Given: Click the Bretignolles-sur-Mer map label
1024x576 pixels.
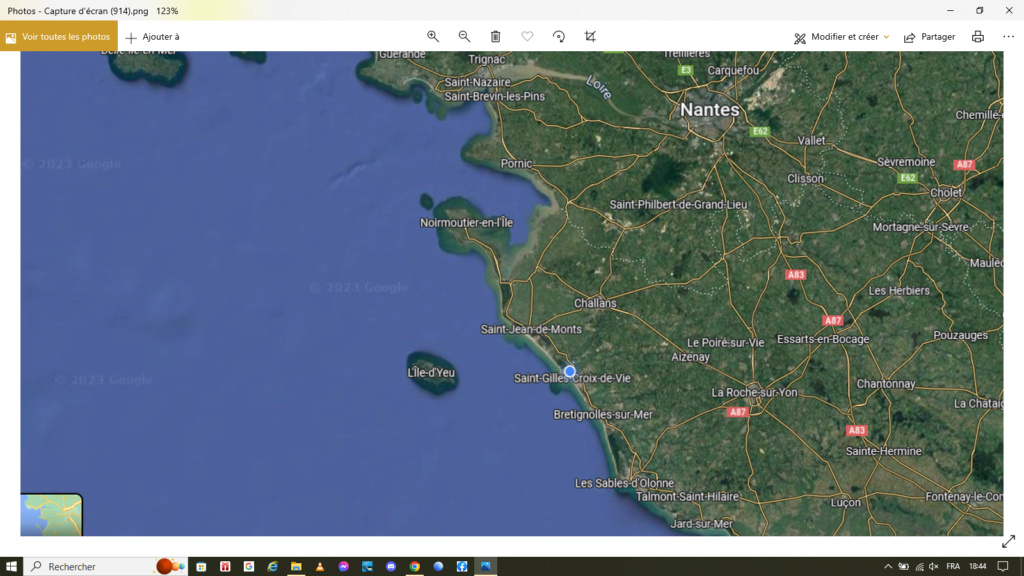Looking at the screenshot, I should [603, 415].
